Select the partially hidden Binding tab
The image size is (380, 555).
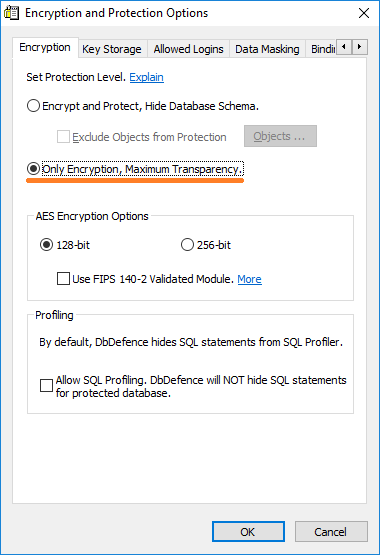tap(322, 49)
